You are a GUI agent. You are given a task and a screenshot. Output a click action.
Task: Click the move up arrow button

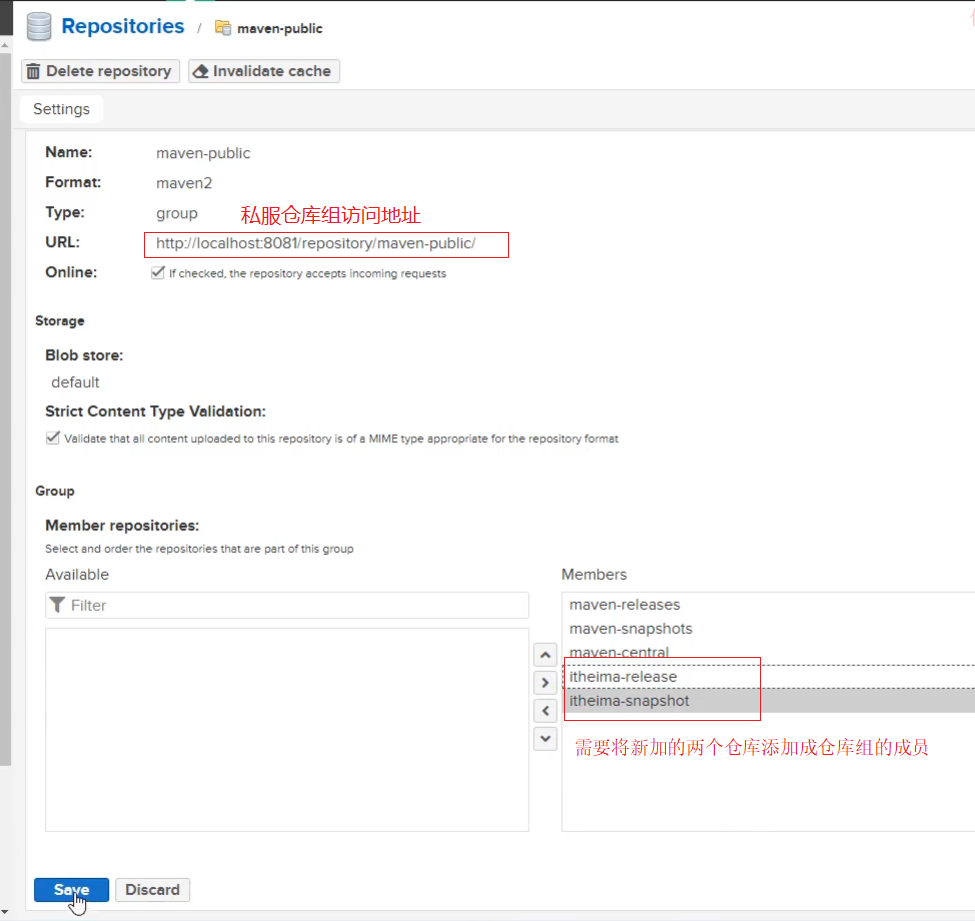coord(545,656)
